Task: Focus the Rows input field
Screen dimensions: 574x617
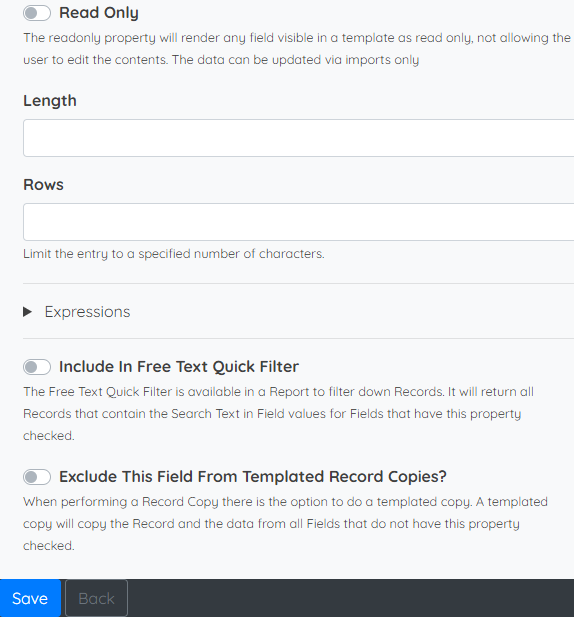Action: click(299, 222)
